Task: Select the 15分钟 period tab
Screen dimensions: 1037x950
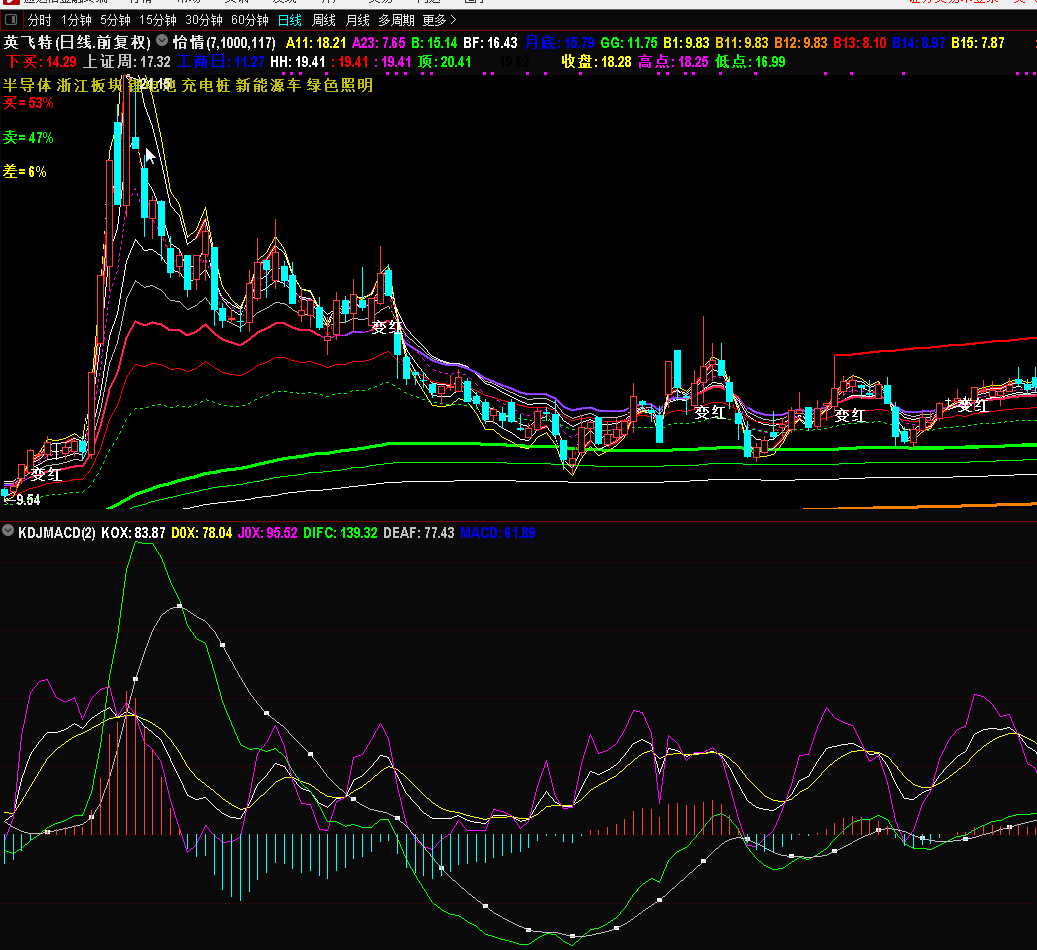Action: pos(157,21)
